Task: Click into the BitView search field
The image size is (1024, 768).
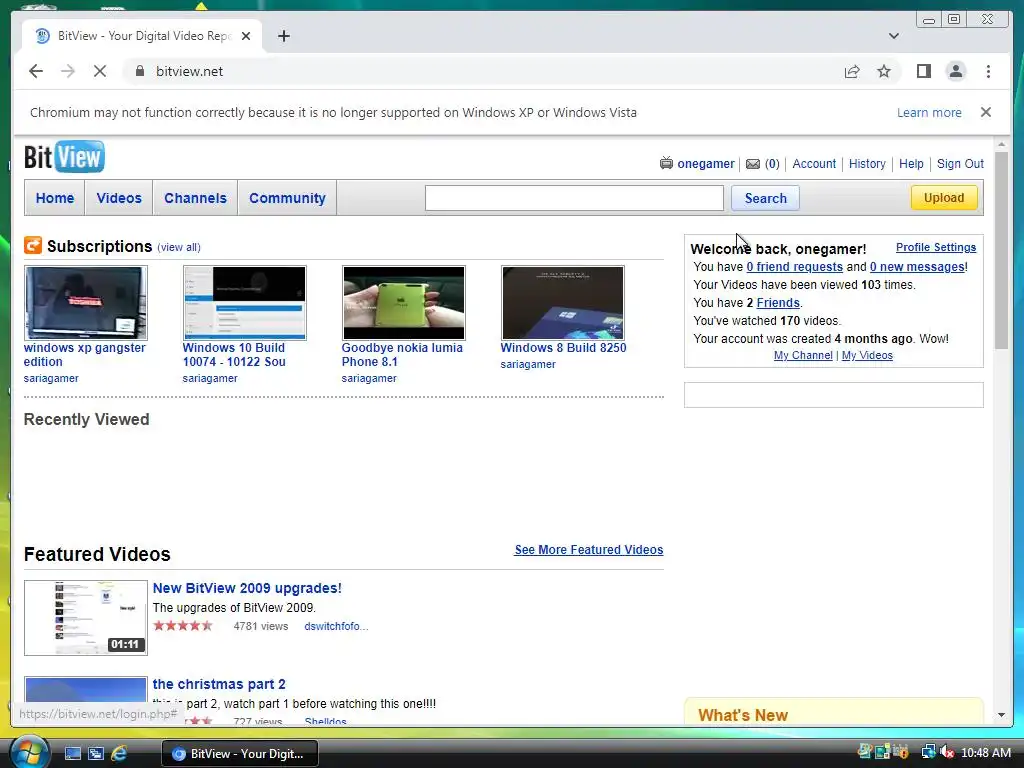Action: 574,198
